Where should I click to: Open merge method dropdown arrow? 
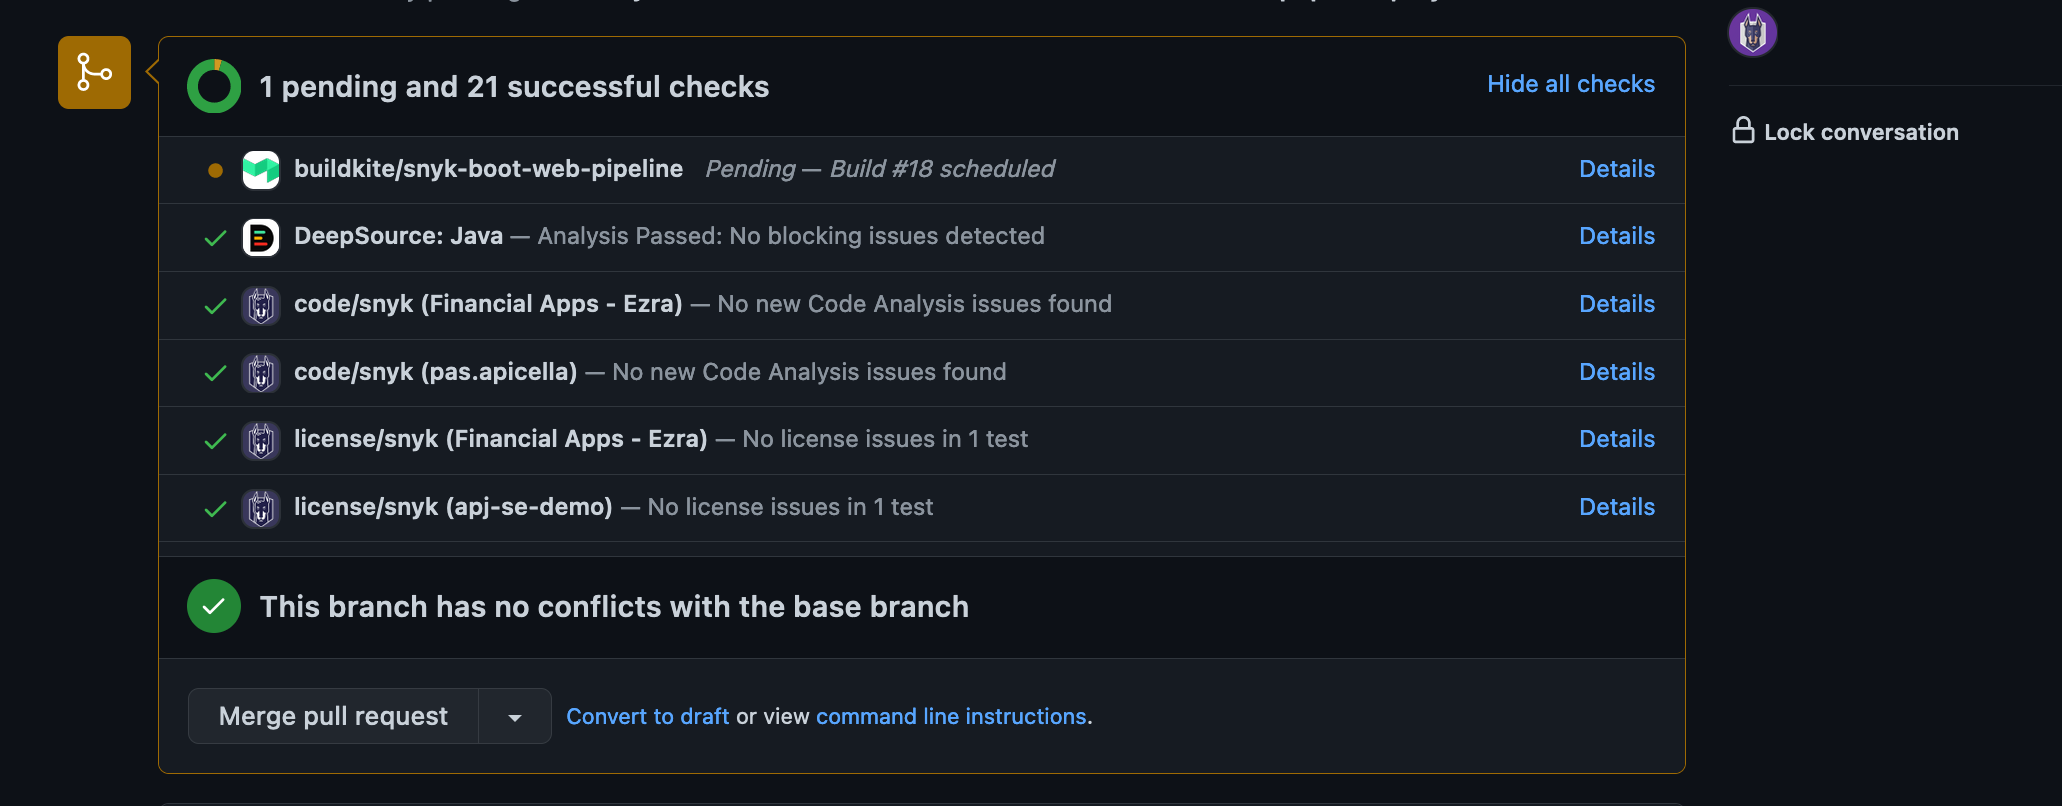point(515,717)
